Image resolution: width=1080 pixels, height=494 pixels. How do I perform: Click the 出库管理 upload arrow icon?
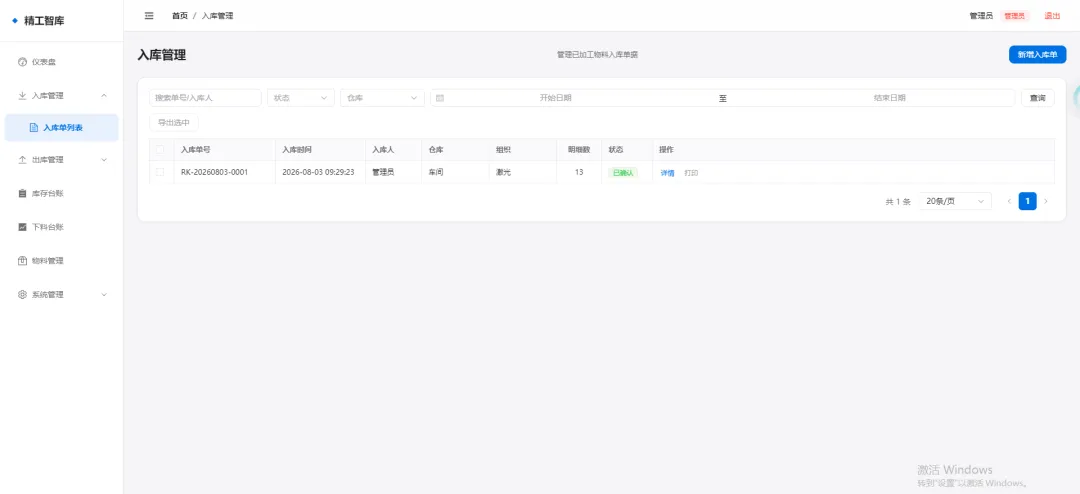tap(22, 160)
